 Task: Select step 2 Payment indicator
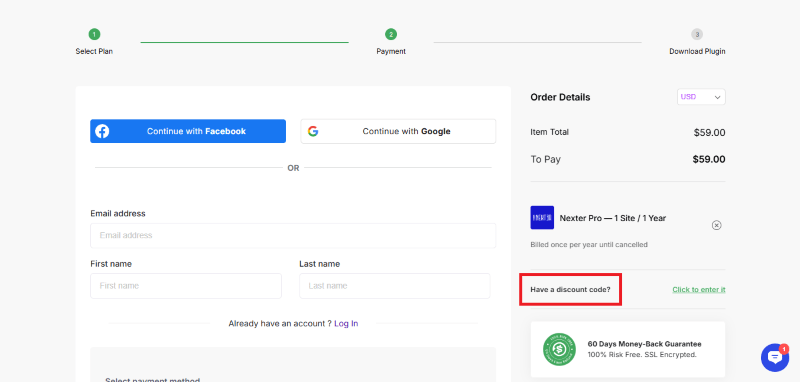[x=391, y=42]
